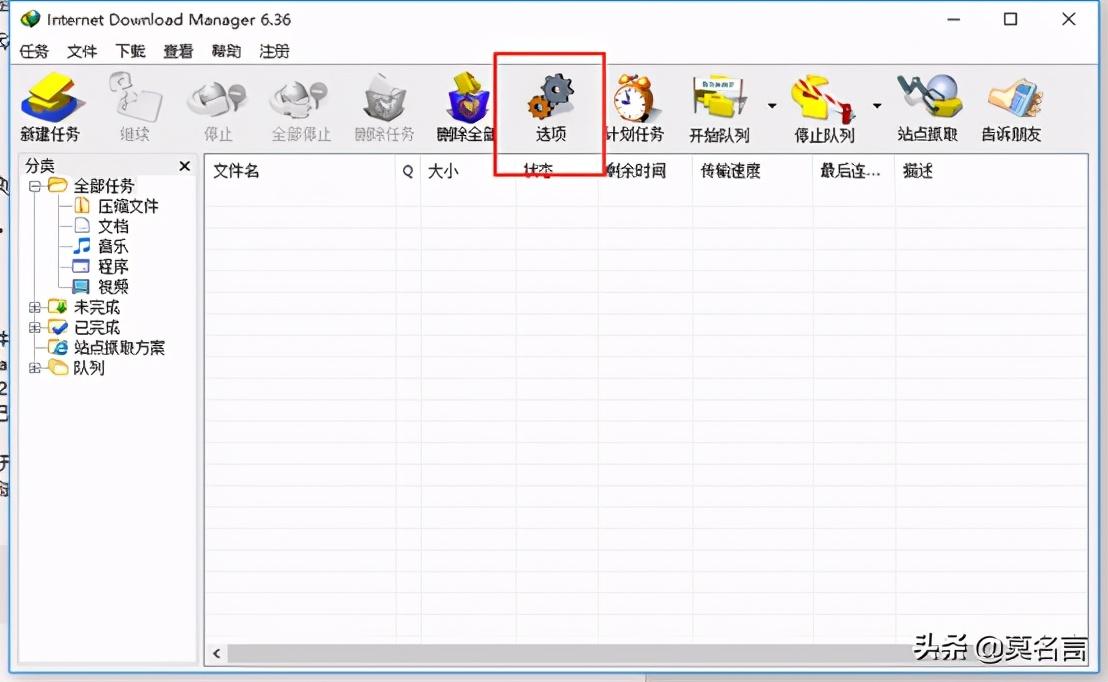Viewport: 1108px width, 682px height.
Task: Select the 队列 folder
Action: (x=88, y=368)
